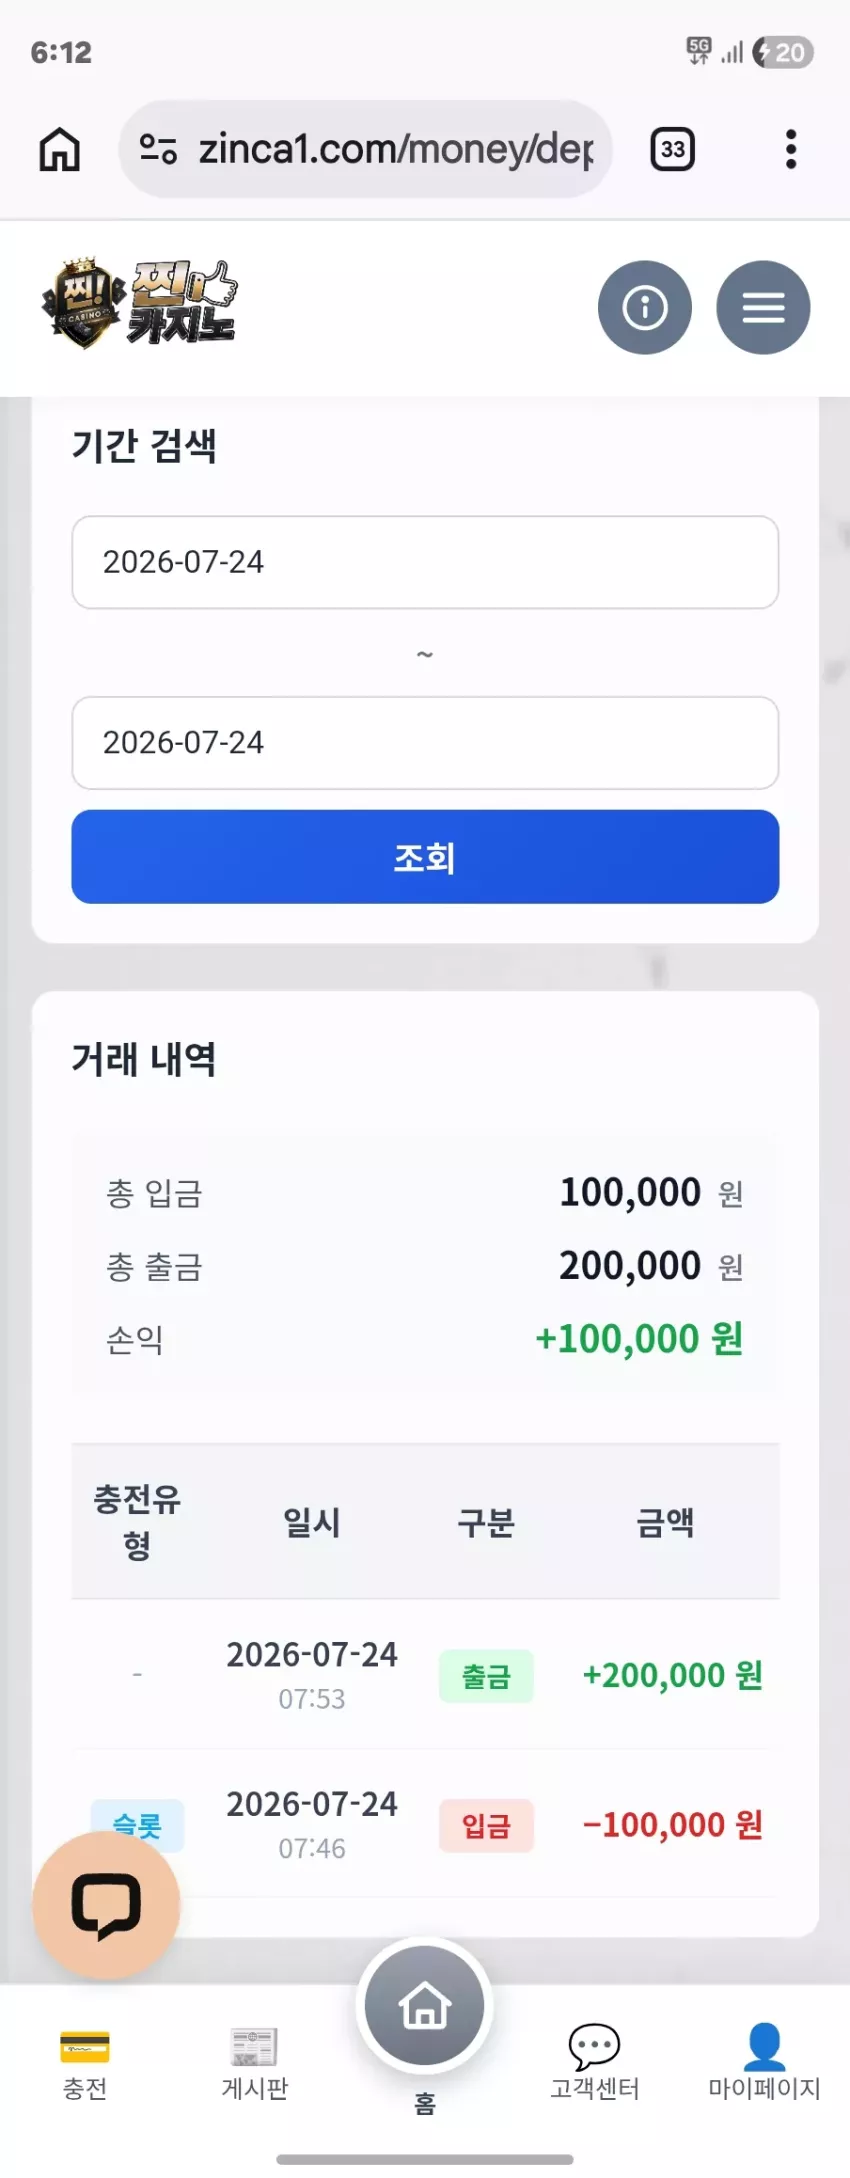The width and height of the screenshot is (850, 2178).
Task: Select the start date field 2026-07-24
Action: tap(425, 562)
